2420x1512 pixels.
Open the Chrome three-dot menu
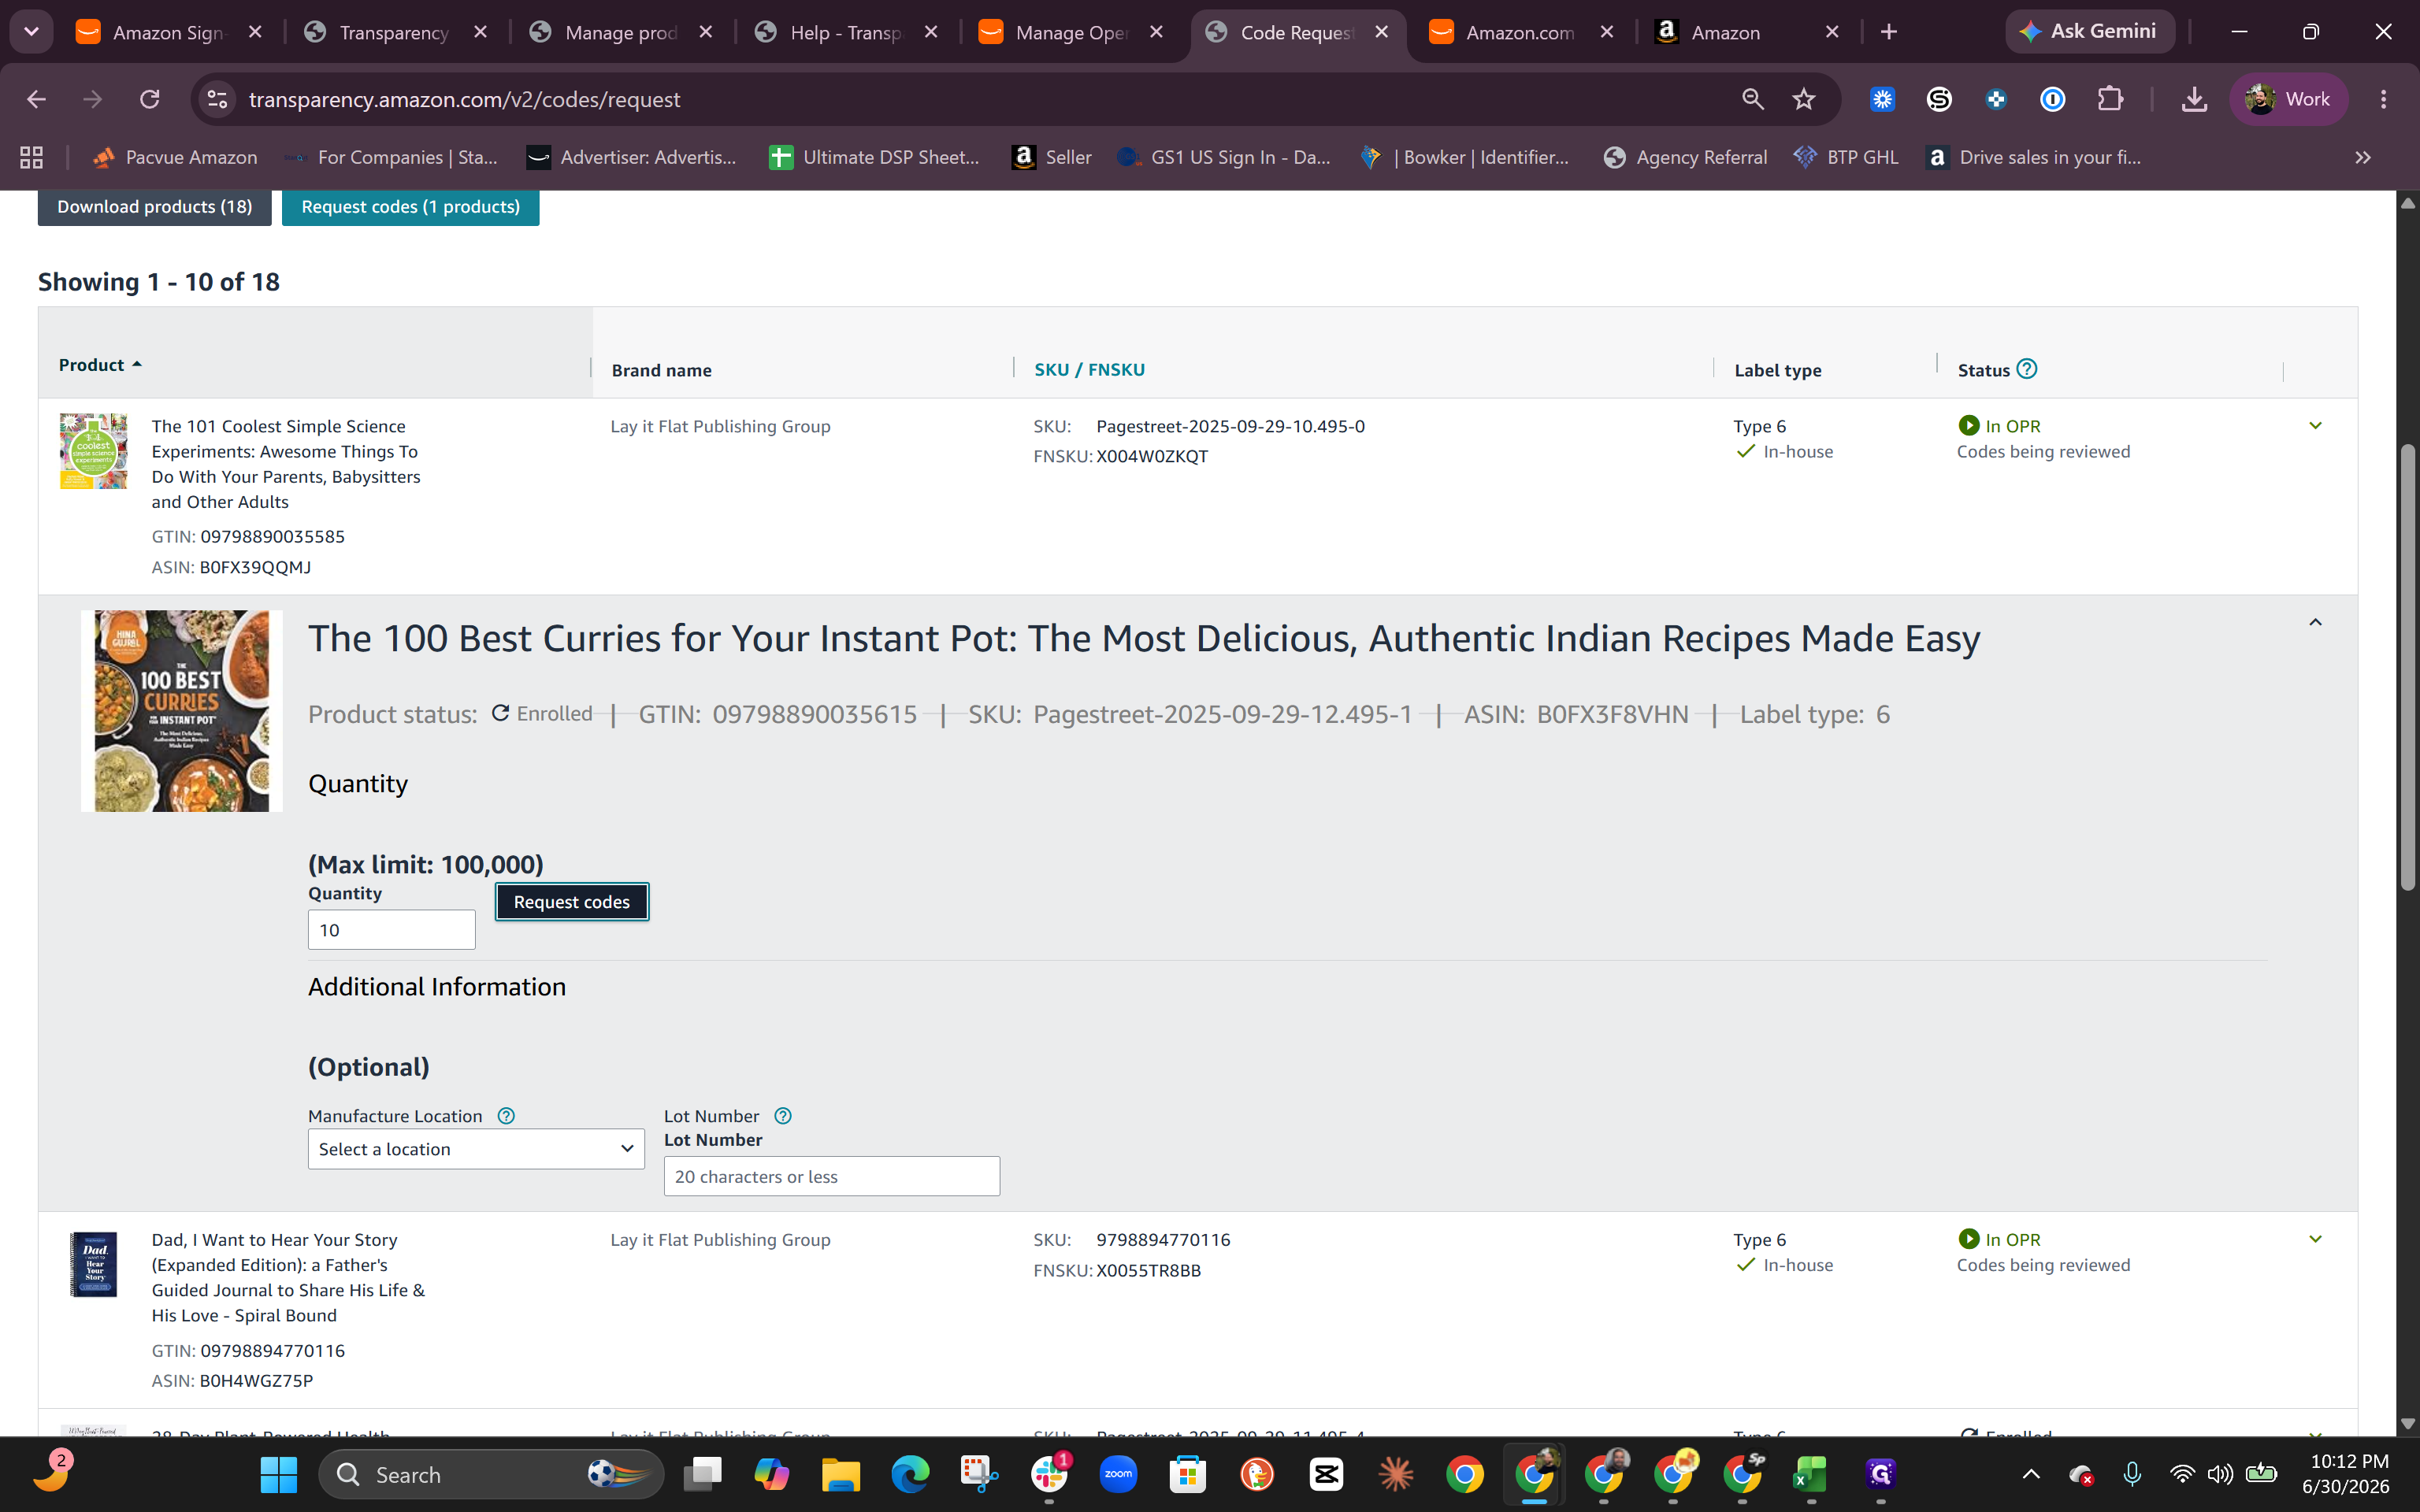coord(2384,99)
